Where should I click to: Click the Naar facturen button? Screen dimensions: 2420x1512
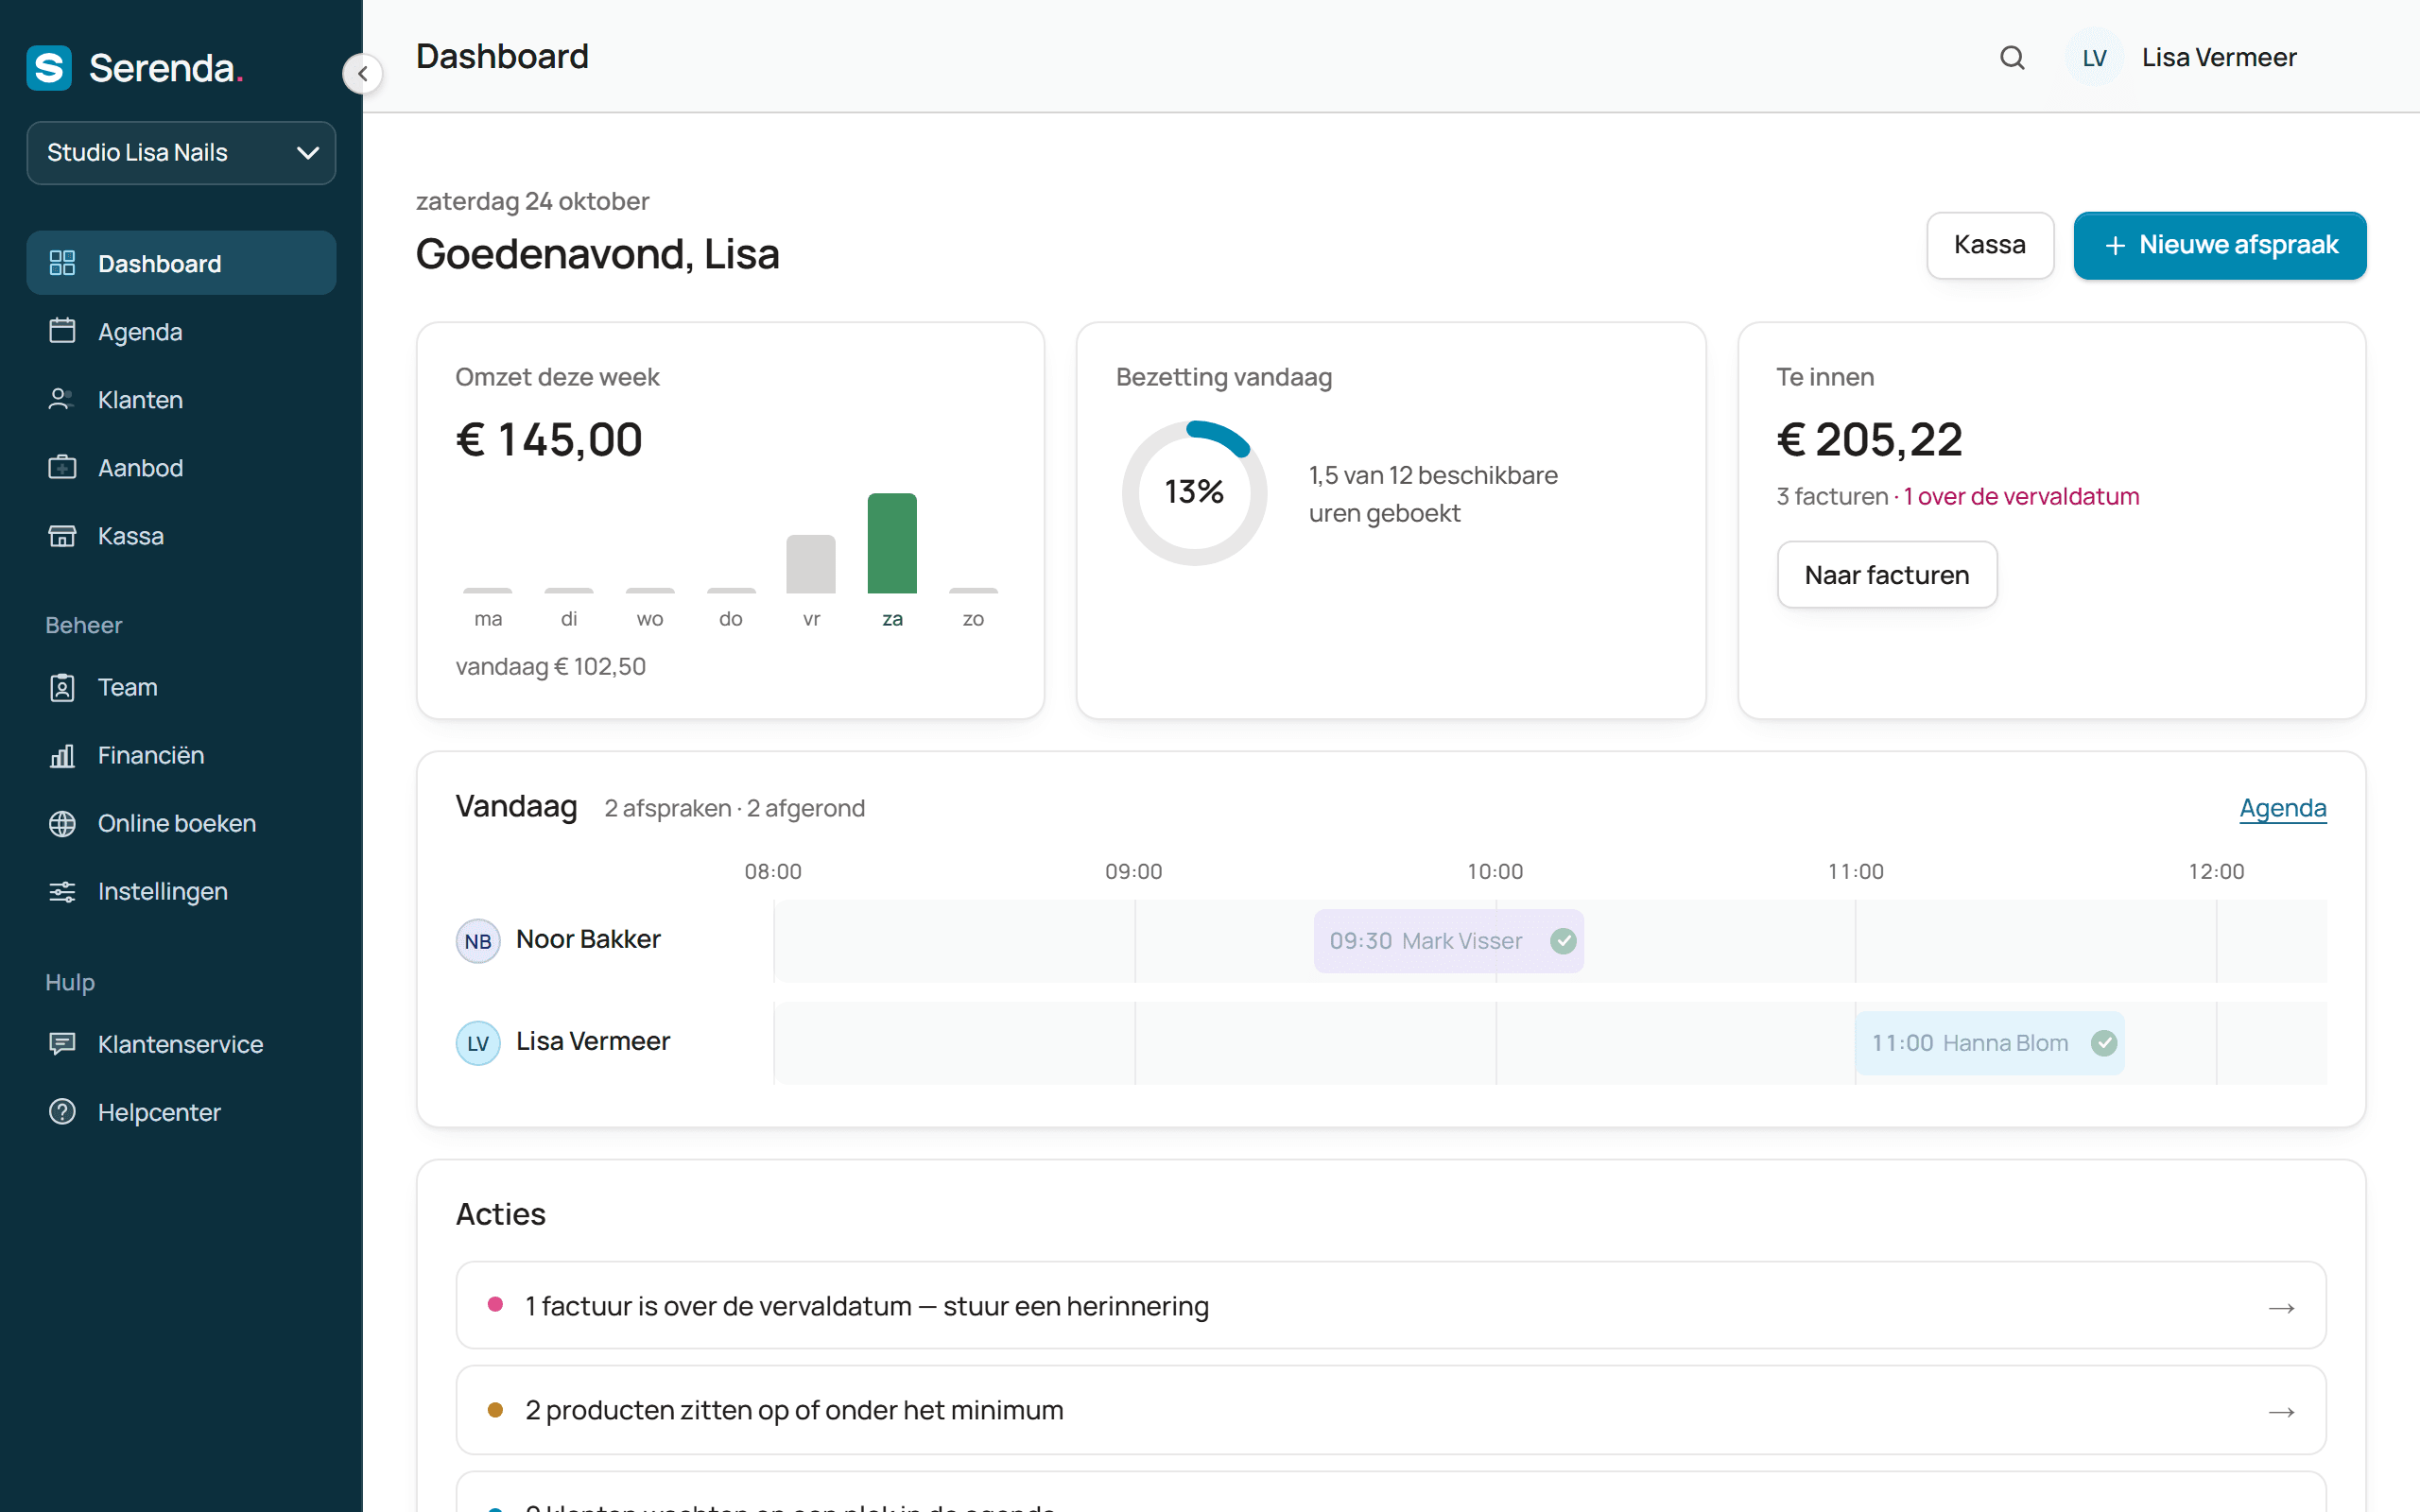[x=1887, y=575]
